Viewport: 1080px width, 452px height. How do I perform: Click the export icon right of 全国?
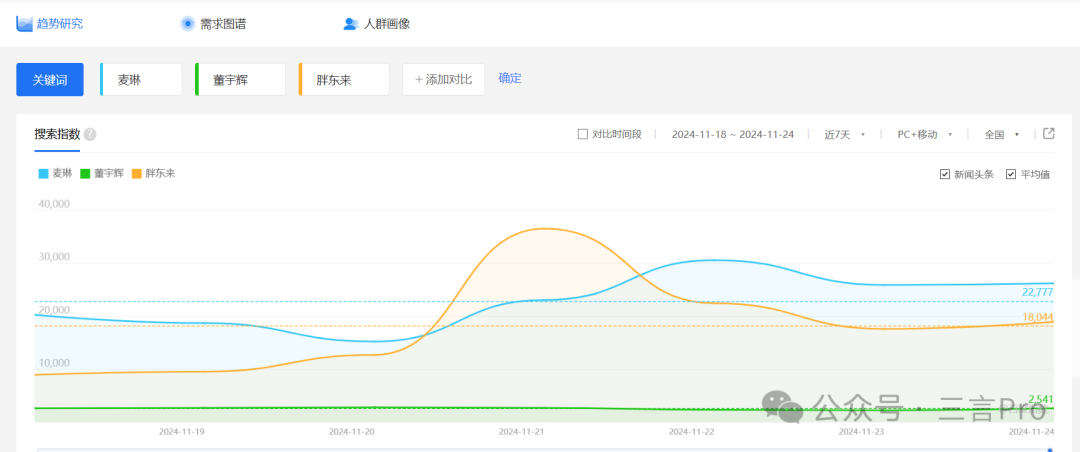pos(1048,134)
